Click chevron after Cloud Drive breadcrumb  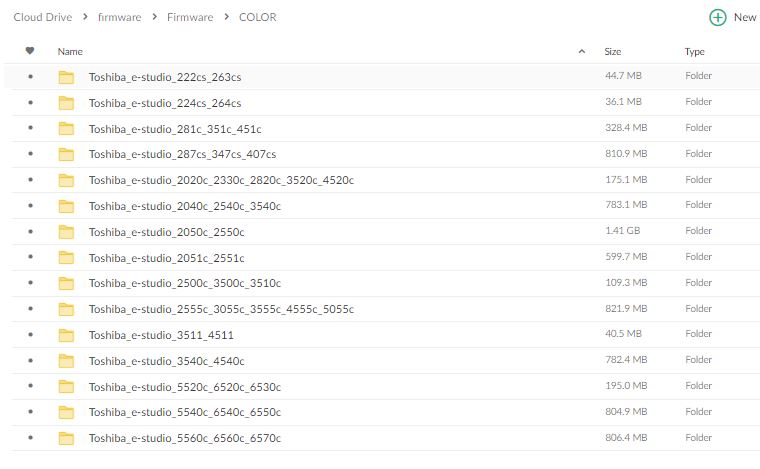point(85,17)
